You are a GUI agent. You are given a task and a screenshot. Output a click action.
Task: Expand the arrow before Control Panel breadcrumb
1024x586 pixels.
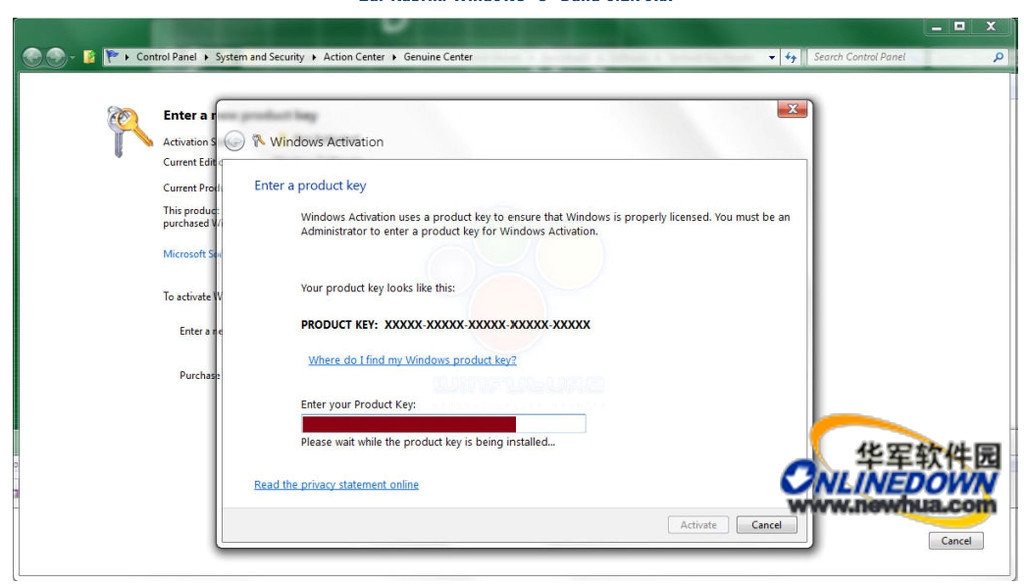(127, 57)
